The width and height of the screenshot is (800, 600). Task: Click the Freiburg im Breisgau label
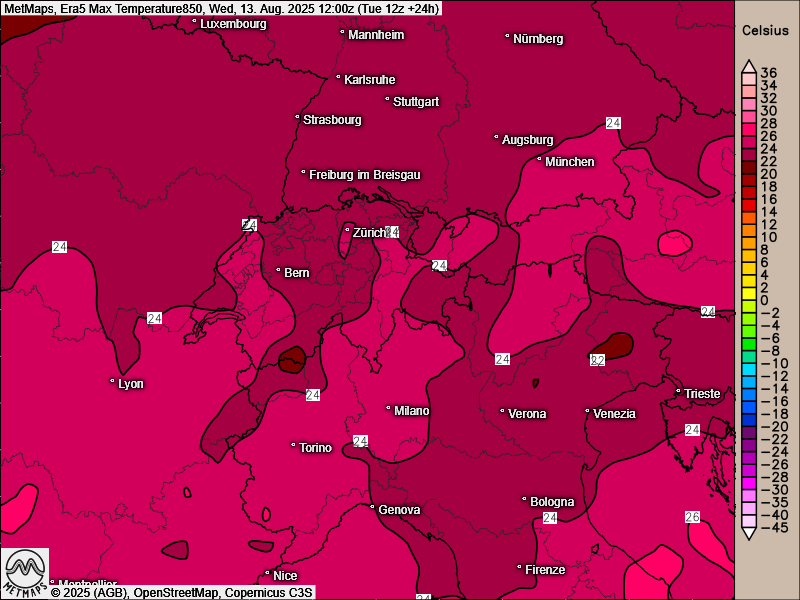(365, 175)
